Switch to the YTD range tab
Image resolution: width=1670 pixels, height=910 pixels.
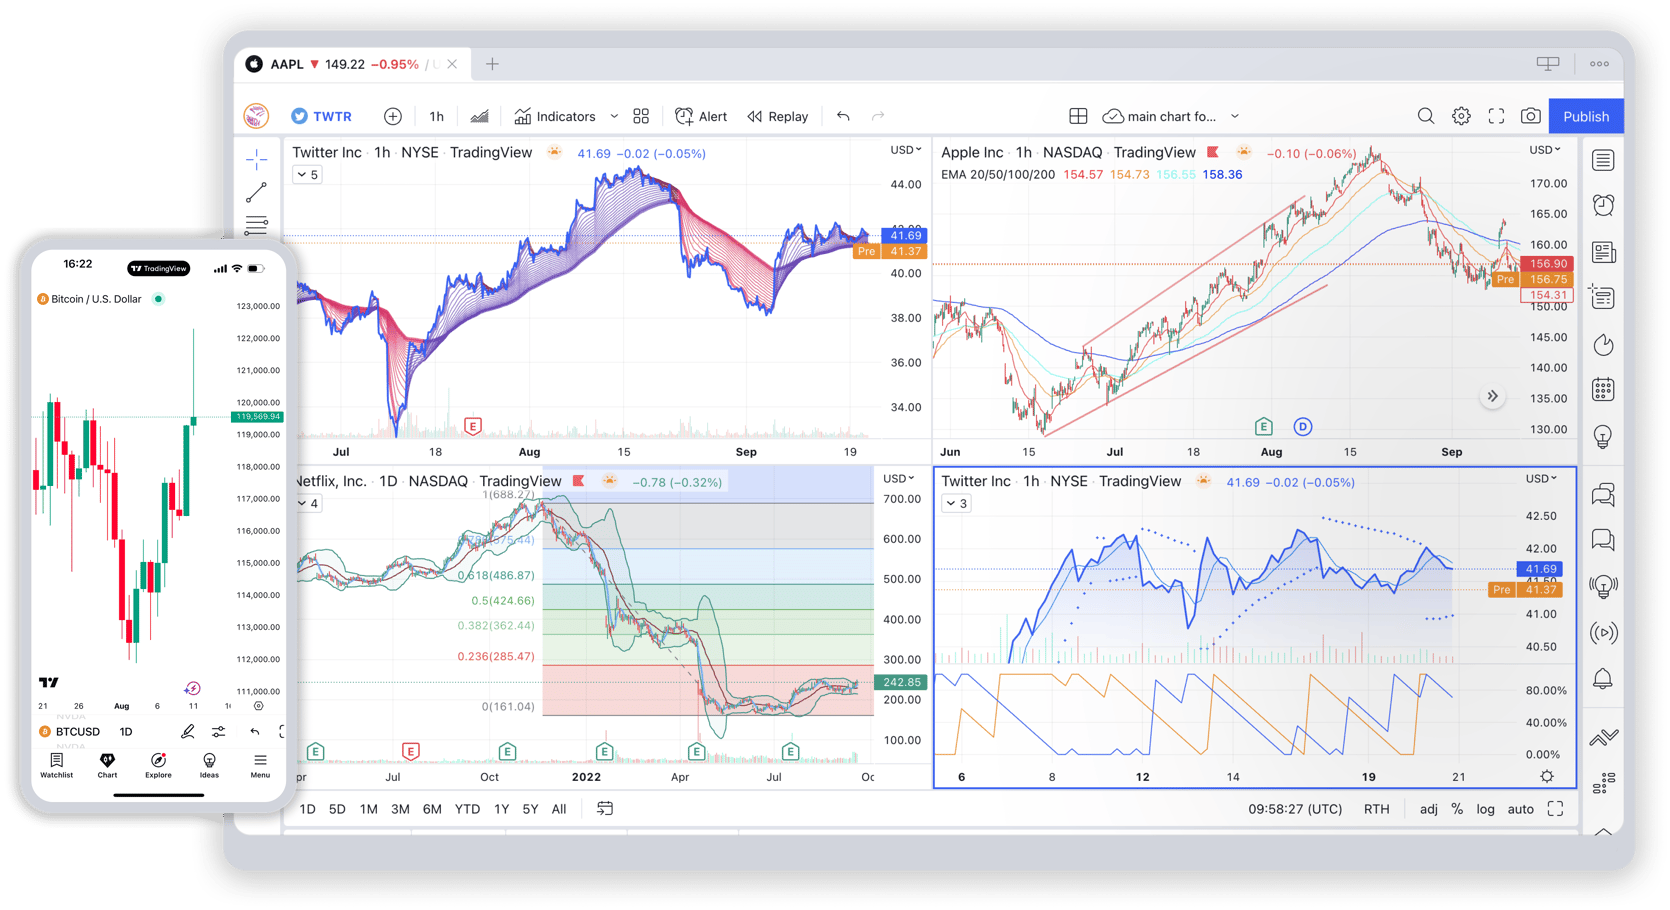(x=466, y=809)
